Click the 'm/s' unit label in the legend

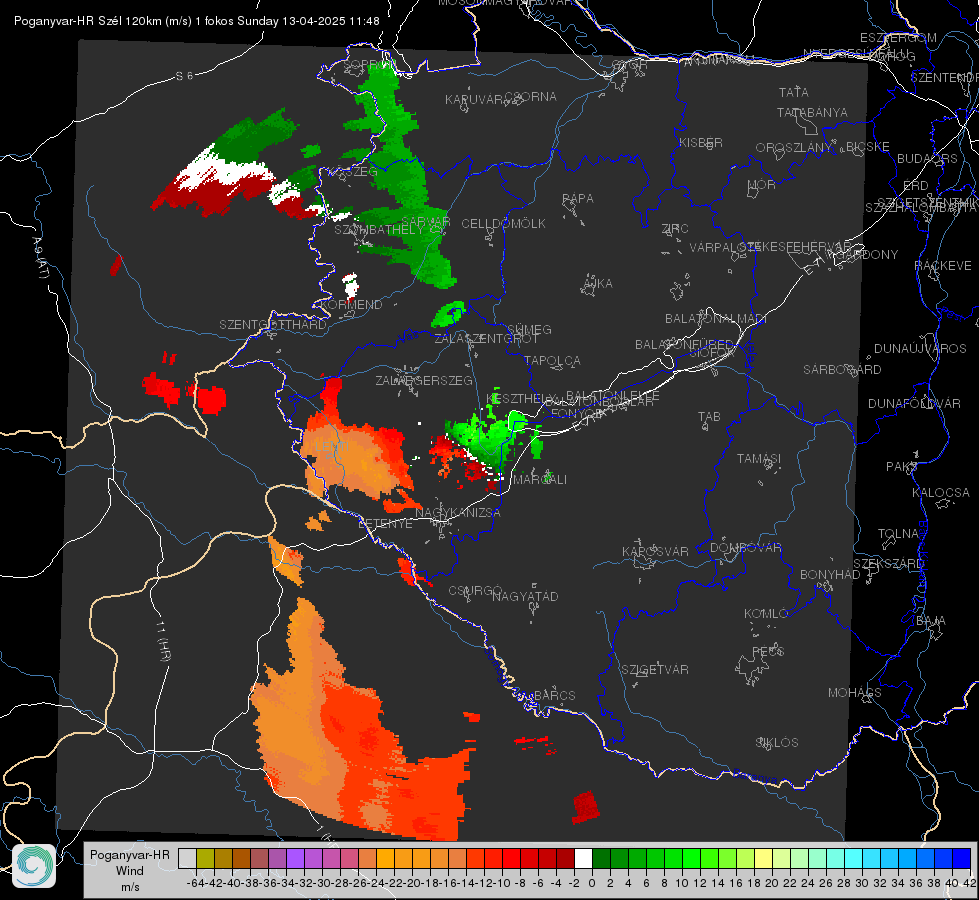[129, 886]
